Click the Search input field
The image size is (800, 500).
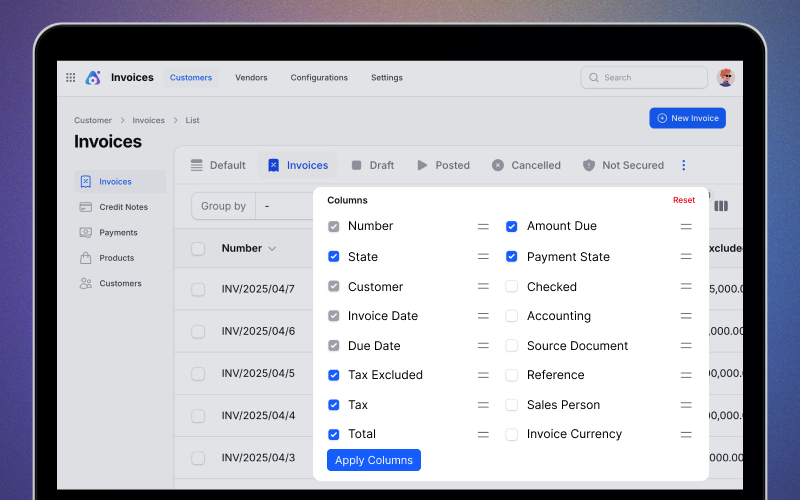tap(644, 78)
